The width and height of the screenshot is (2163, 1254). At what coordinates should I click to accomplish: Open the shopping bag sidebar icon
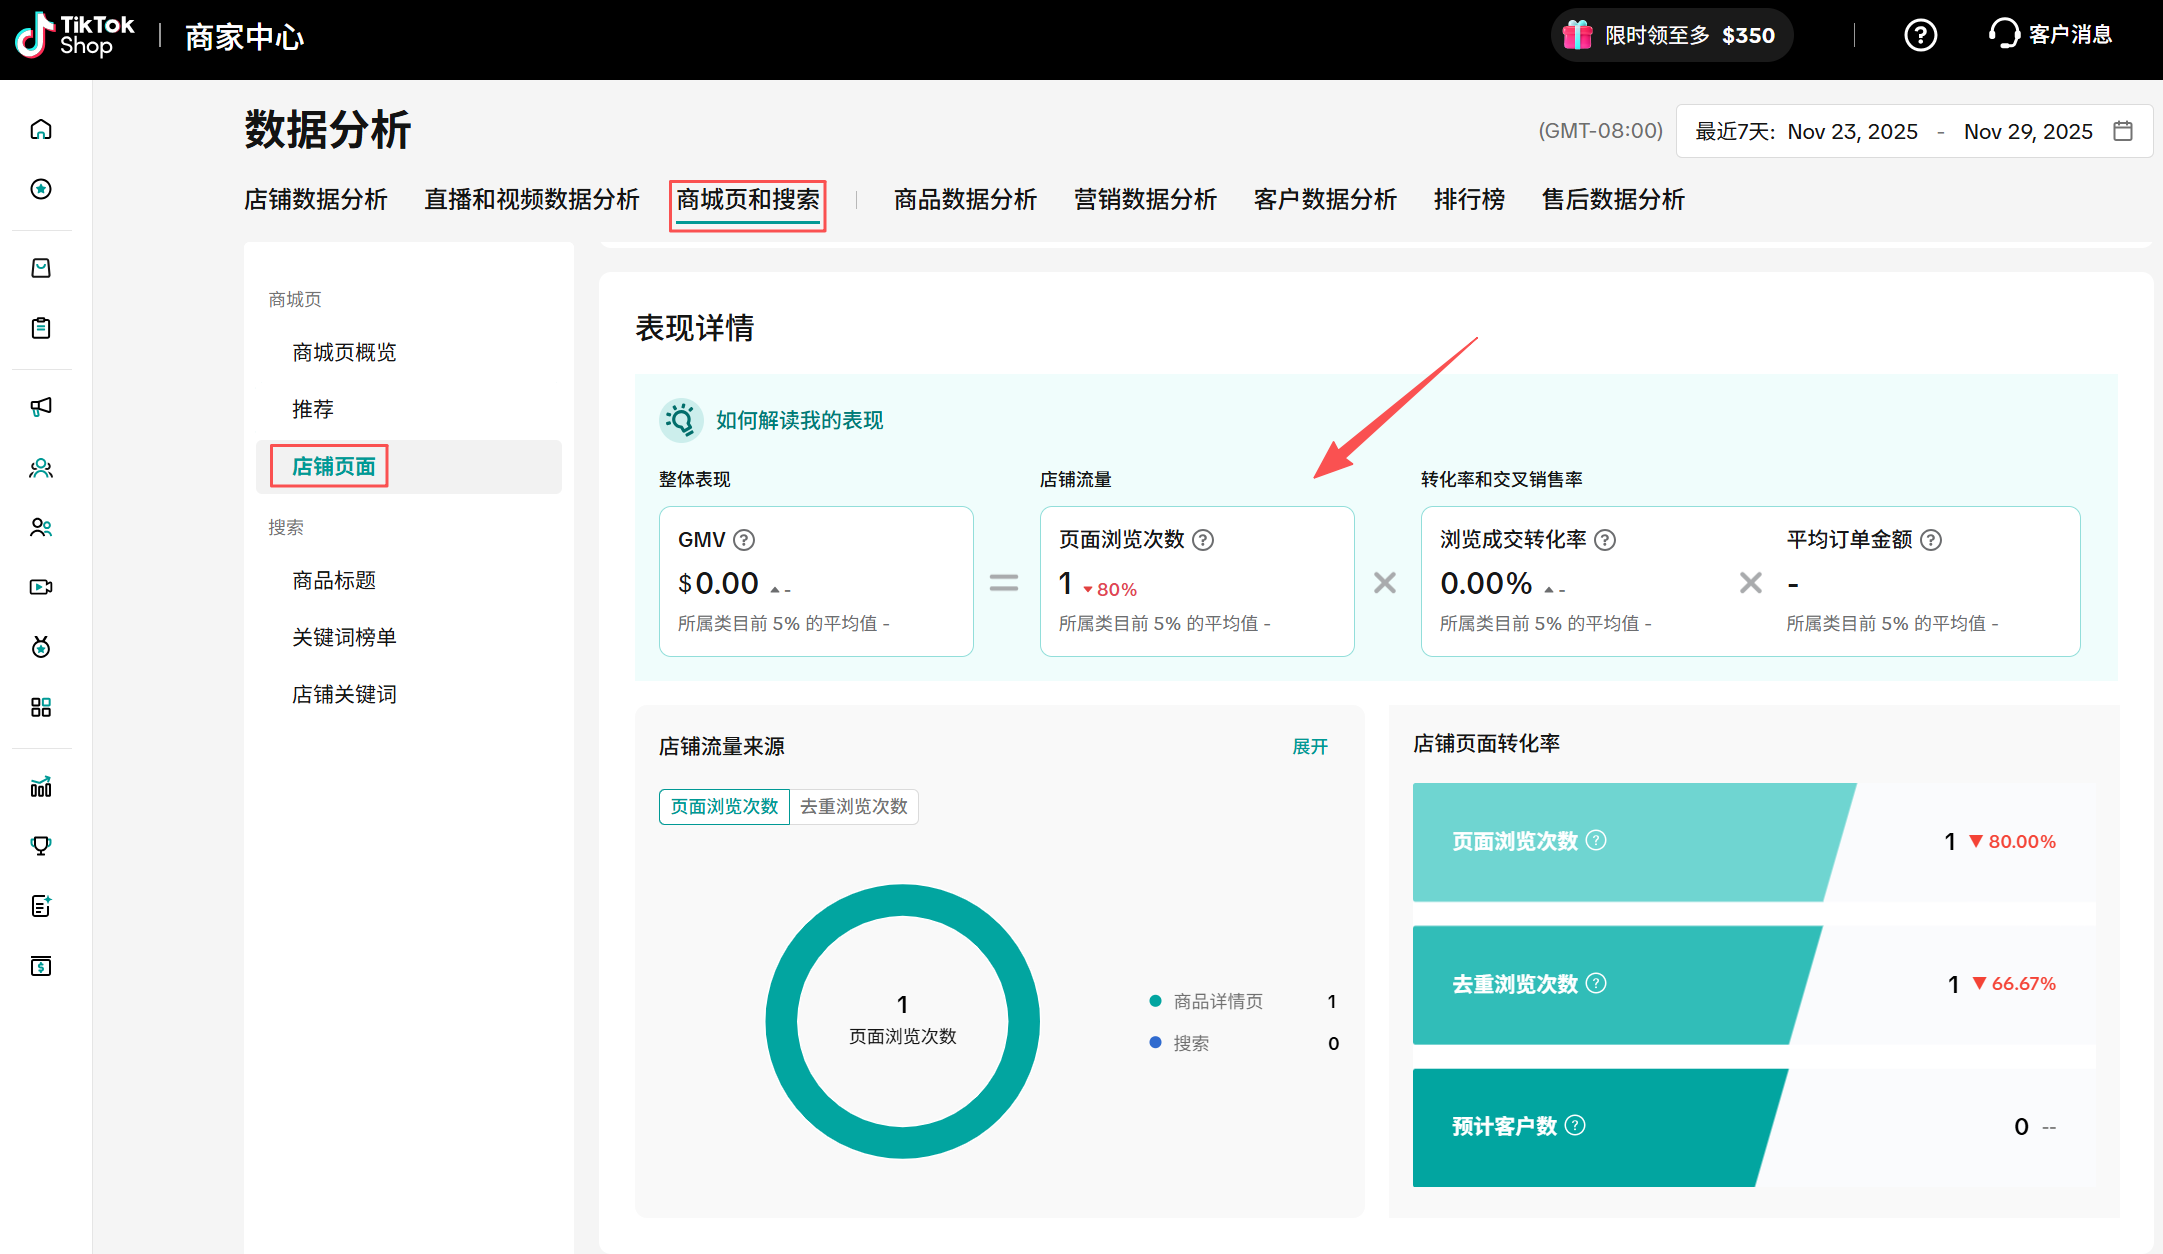pyautogui.click(x=41, y=268)
